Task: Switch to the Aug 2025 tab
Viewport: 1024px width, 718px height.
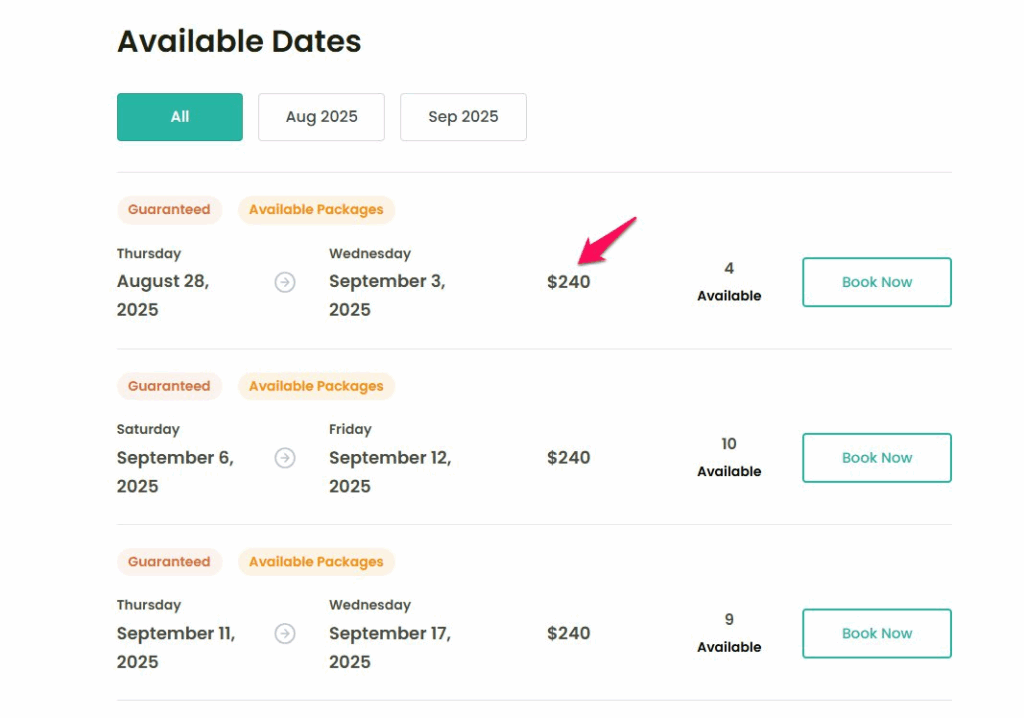Action: pos(321,117)
